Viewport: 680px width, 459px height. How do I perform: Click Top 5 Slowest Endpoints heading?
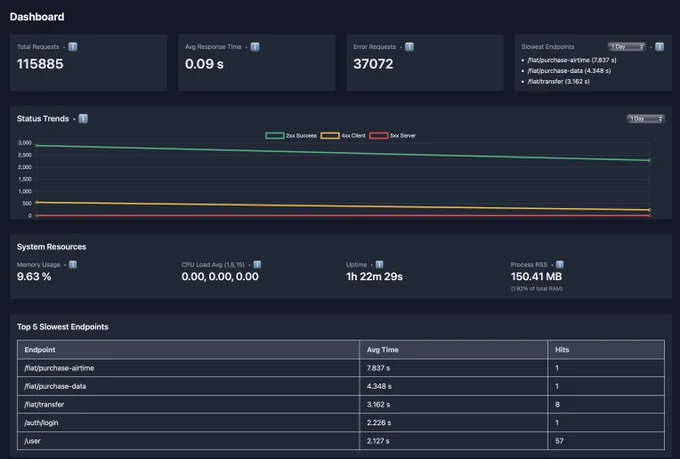62,327
